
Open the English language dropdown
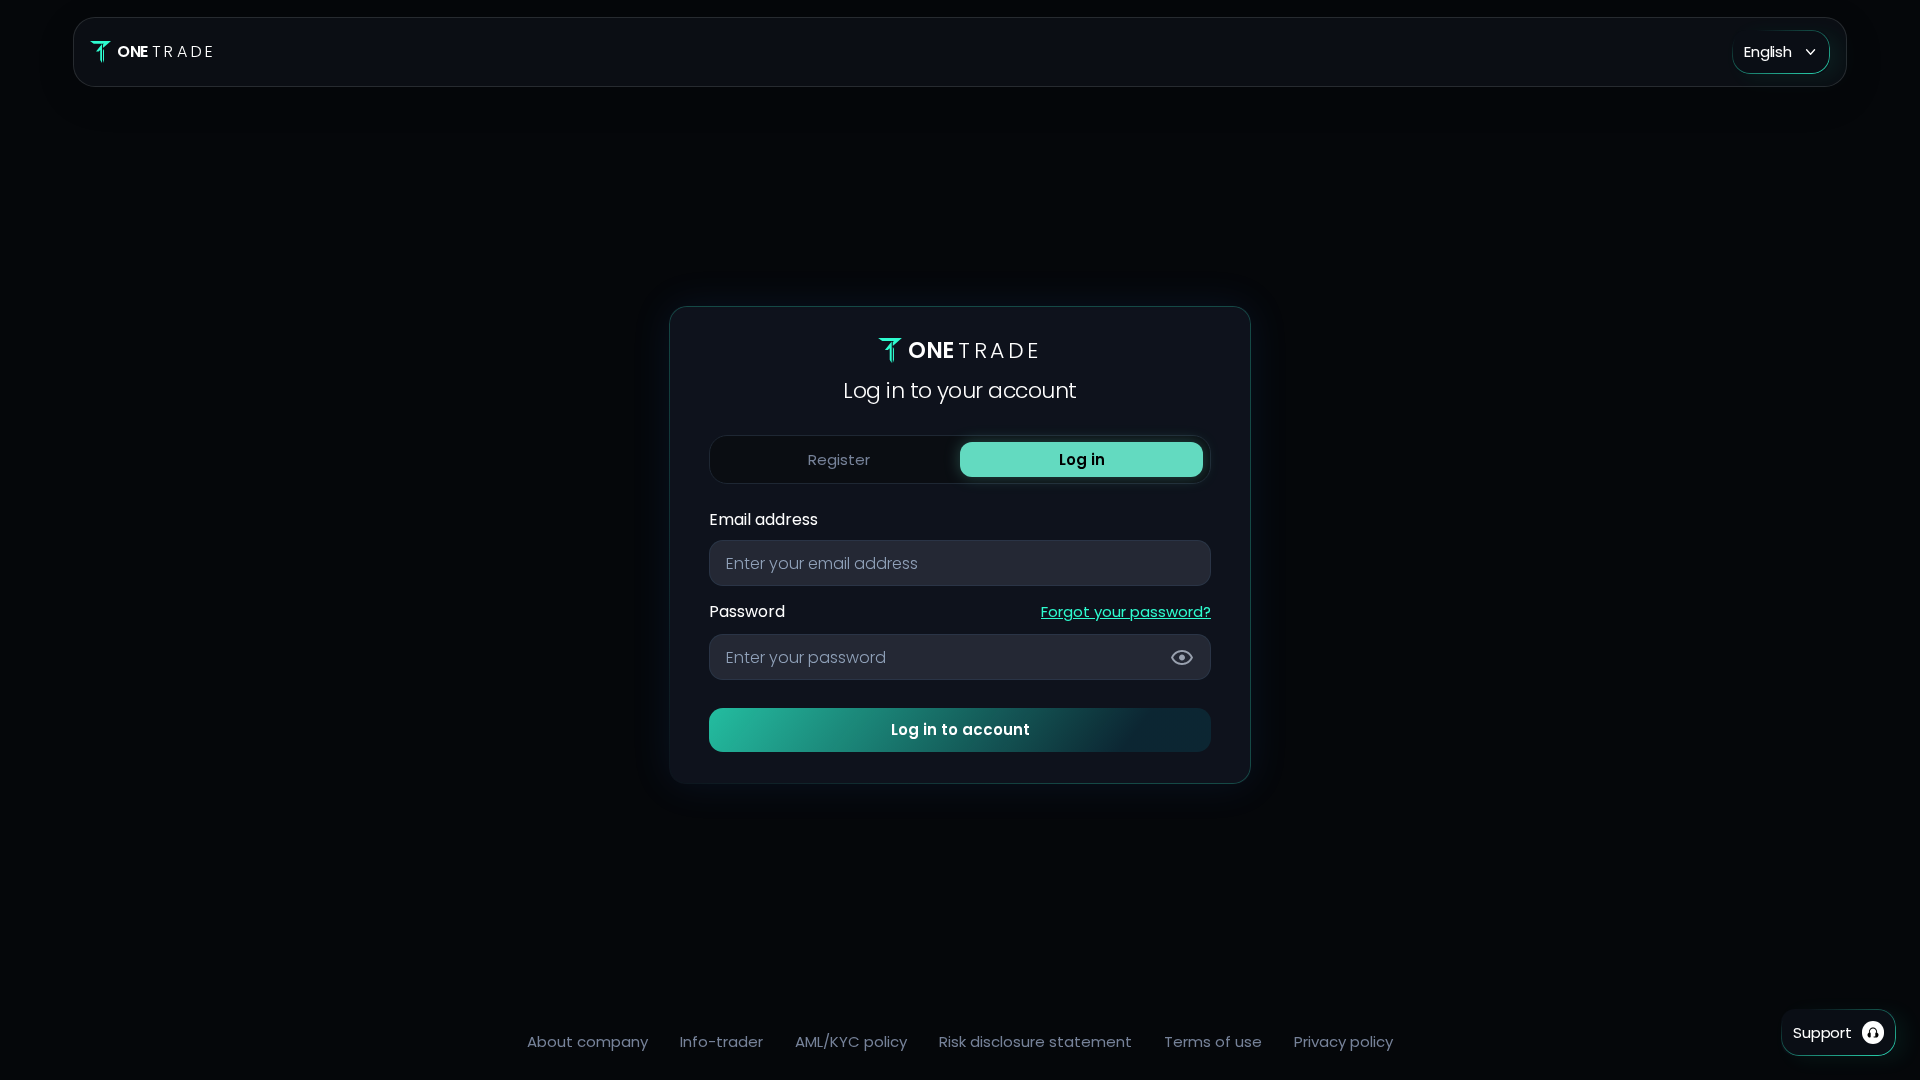[x=1780, y=52]
